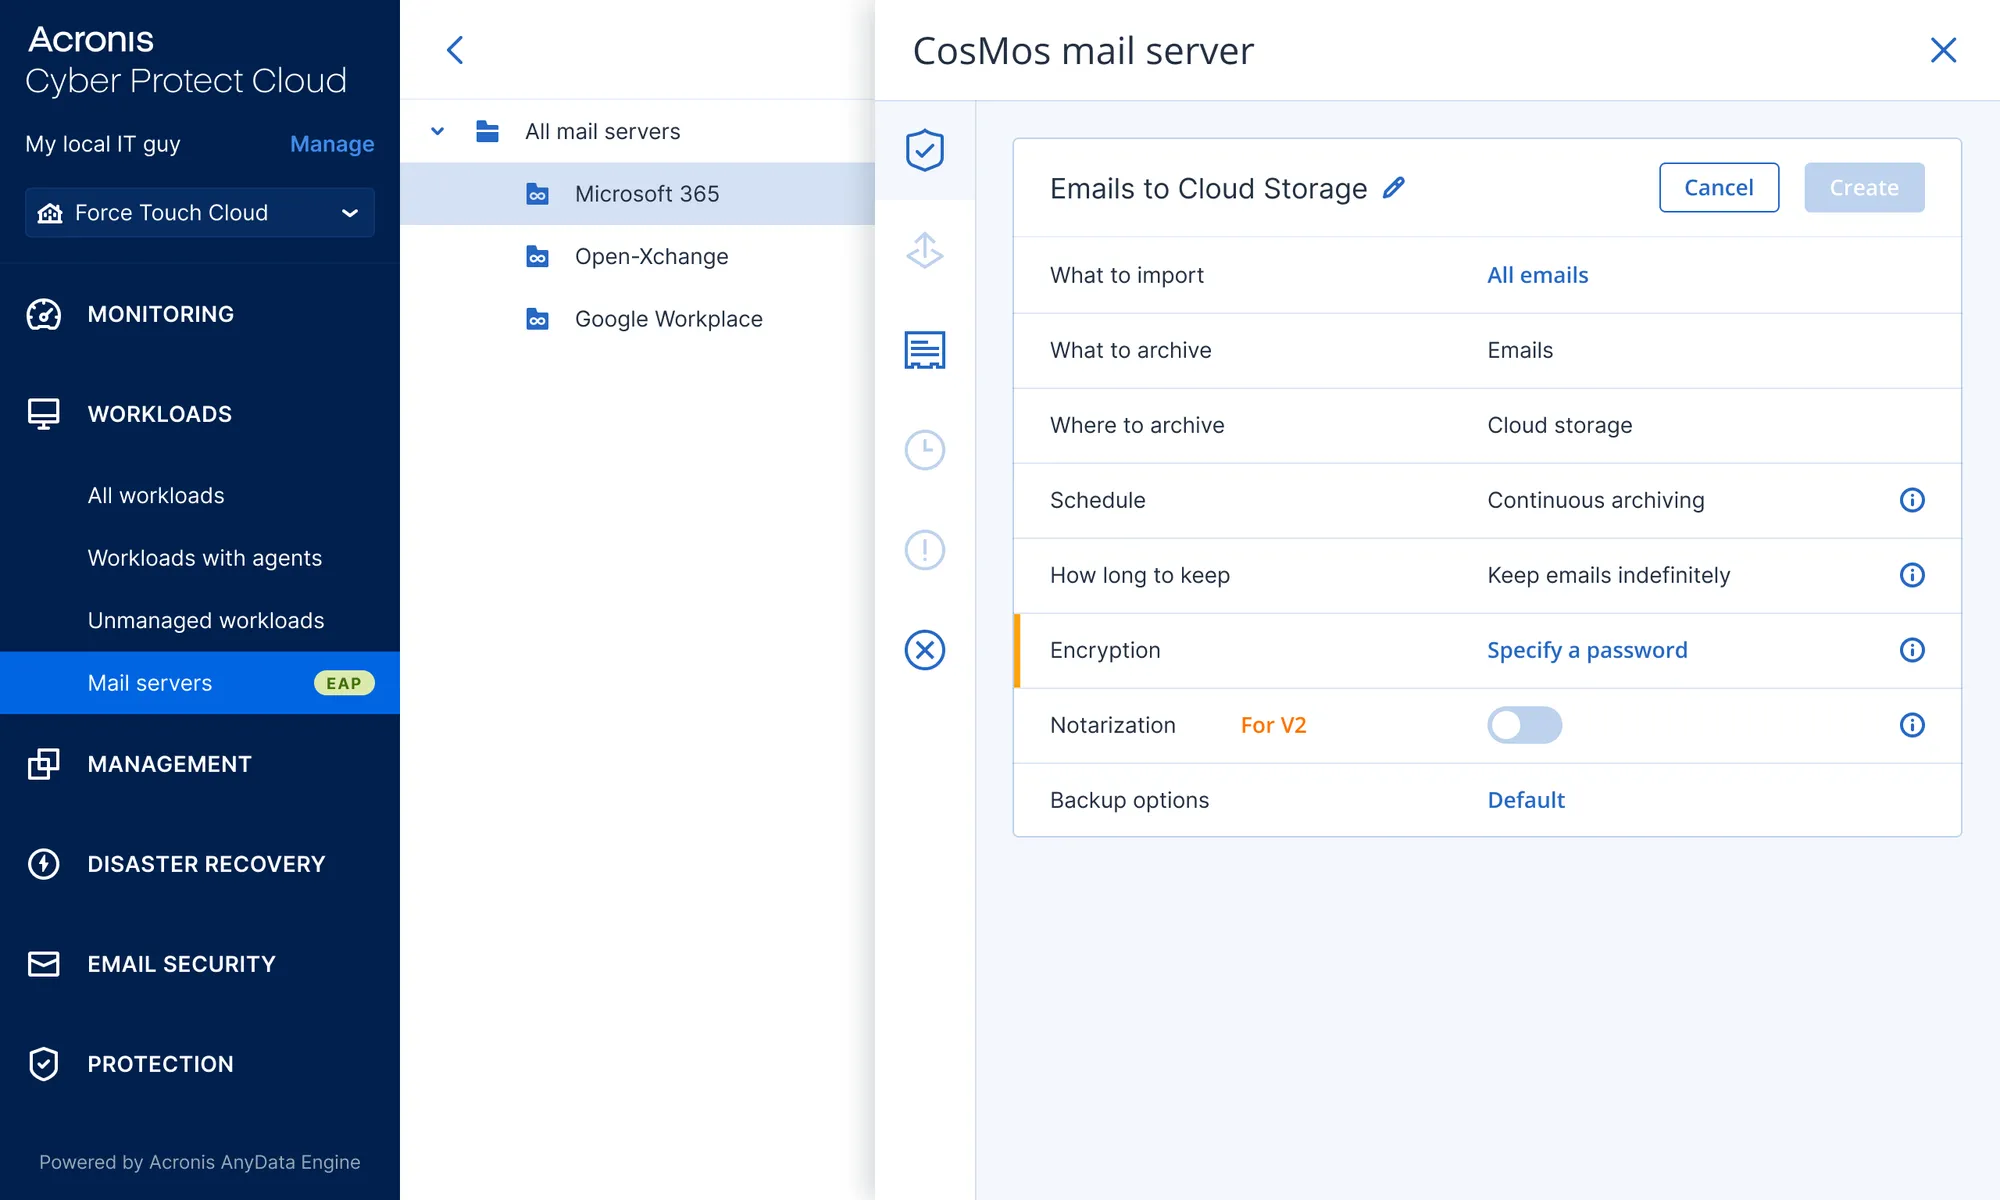
Task: Show info for Schedule row
Action: 1911,500
